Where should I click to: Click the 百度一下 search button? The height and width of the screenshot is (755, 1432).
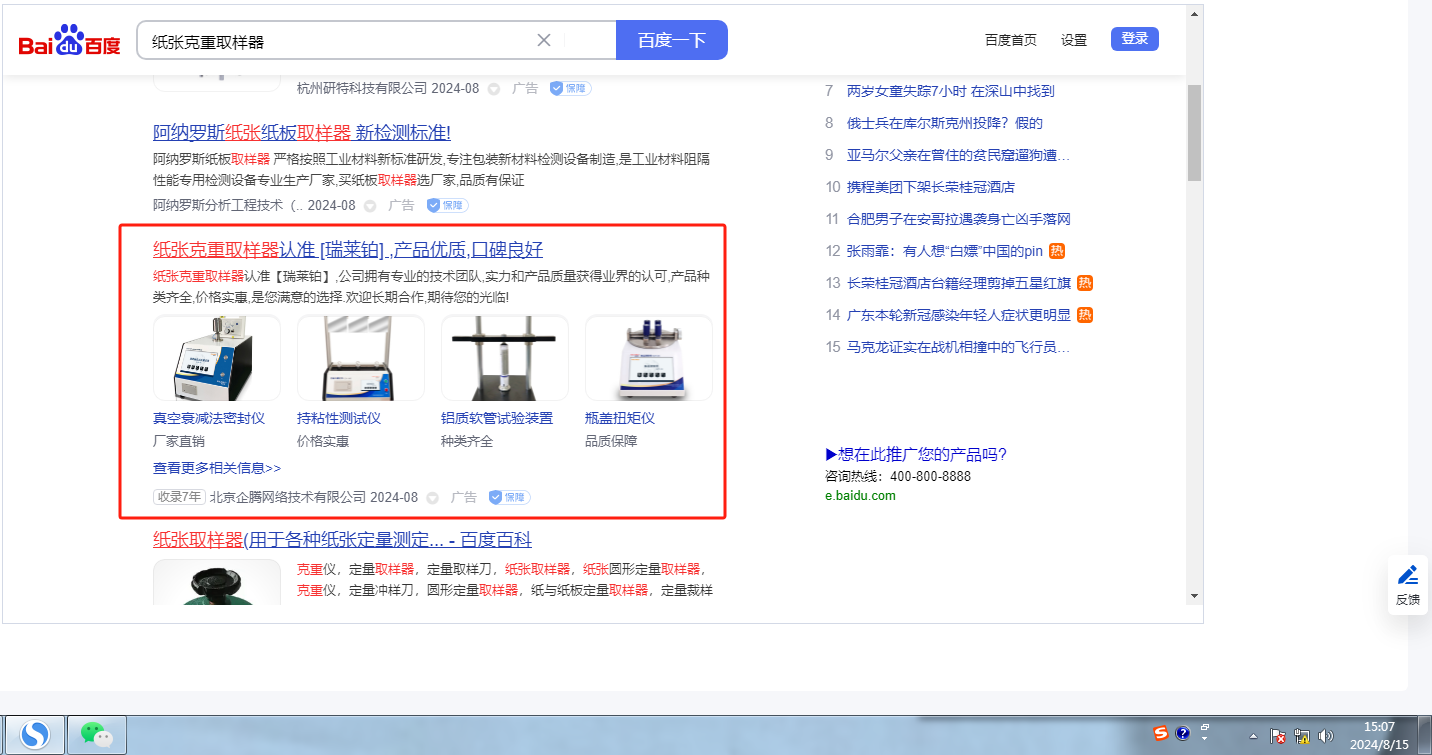point(672,40)
